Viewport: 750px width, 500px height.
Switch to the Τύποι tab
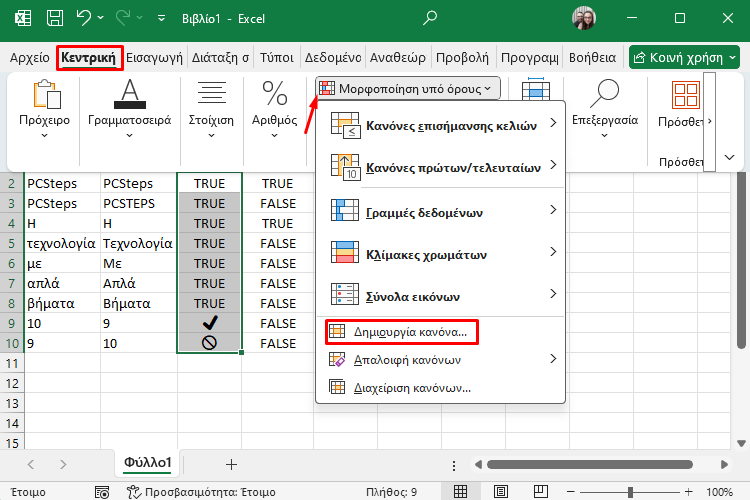click(276, 58)
